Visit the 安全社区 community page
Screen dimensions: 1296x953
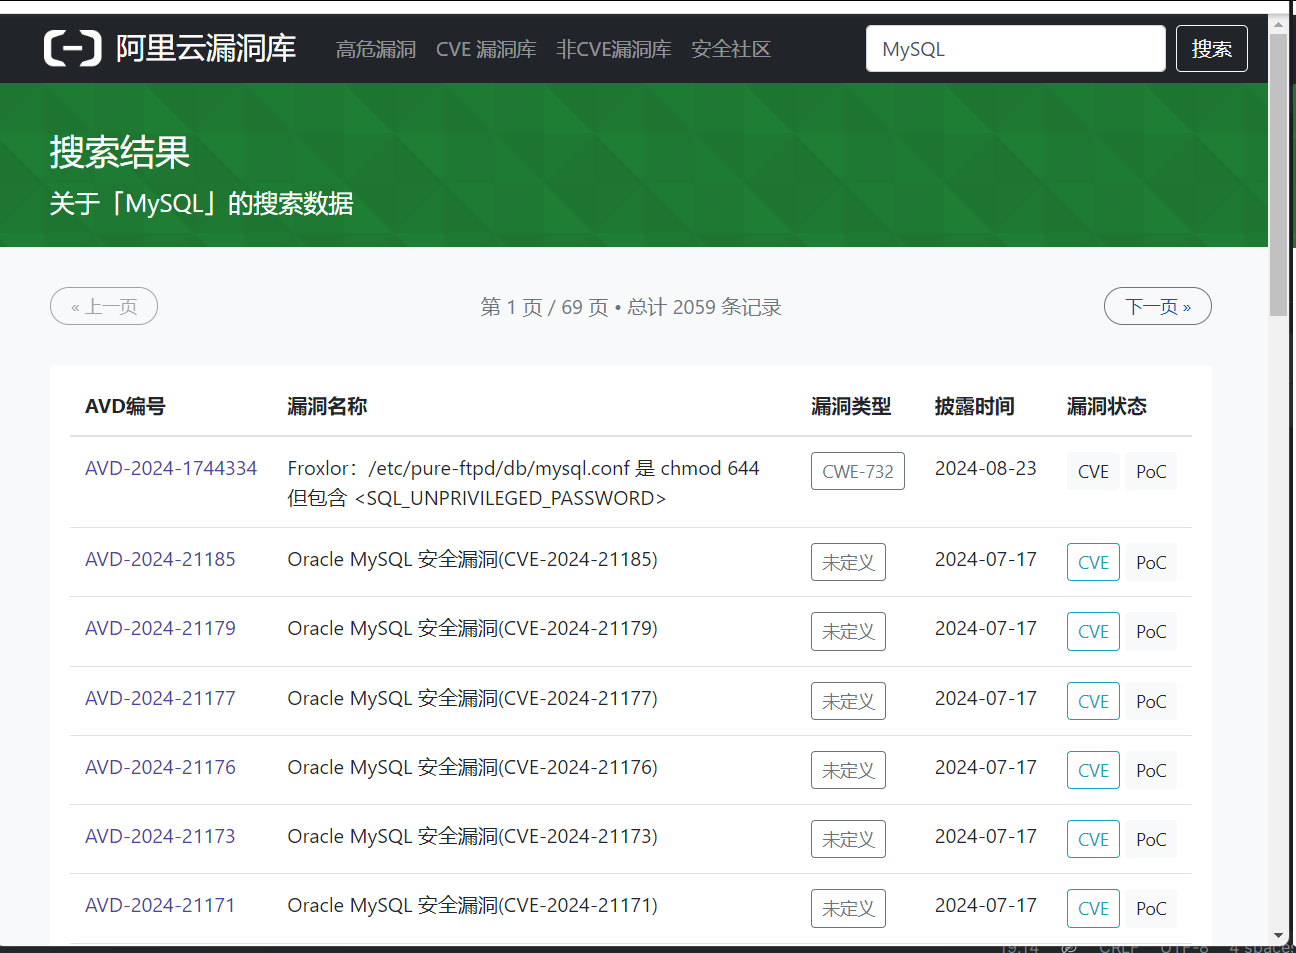[x=730, y=48]
